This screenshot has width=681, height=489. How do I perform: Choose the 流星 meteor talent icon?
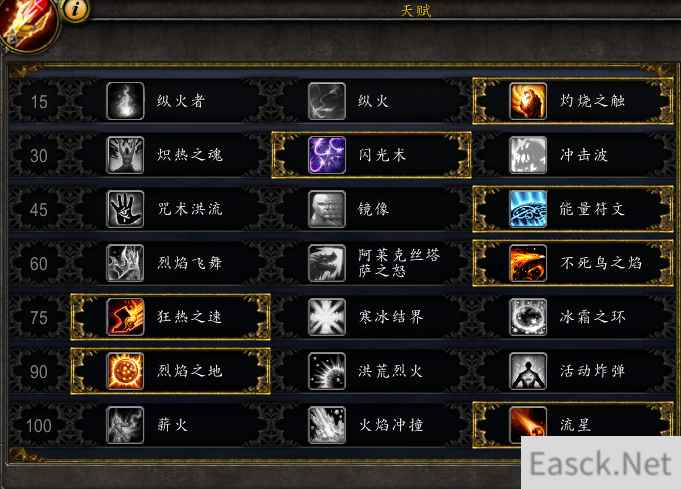[x=528, y=422]
